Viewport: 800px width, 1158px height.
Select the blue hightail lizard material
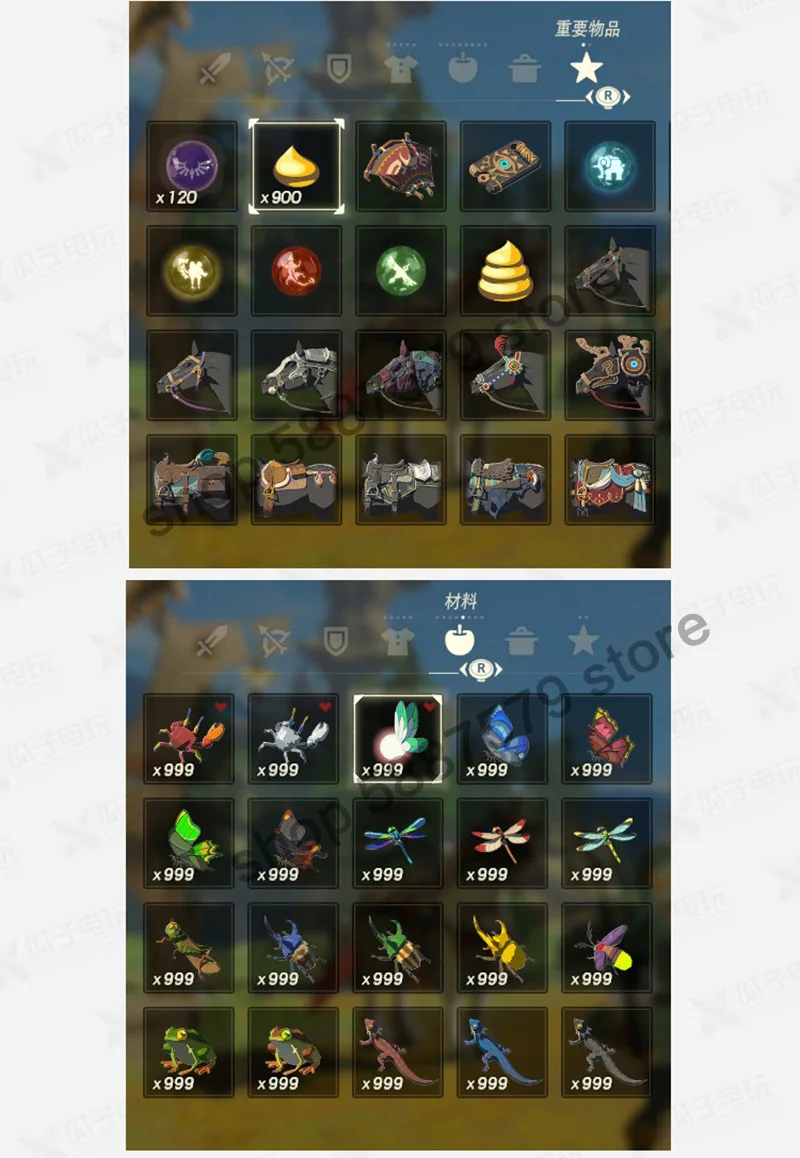502,1052
